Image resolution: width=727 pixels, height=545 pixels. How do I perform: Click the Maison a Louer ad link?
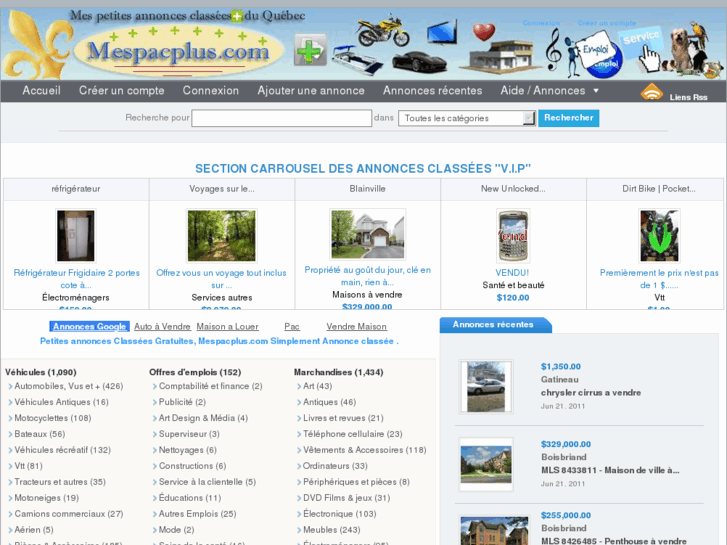(227, 327)
